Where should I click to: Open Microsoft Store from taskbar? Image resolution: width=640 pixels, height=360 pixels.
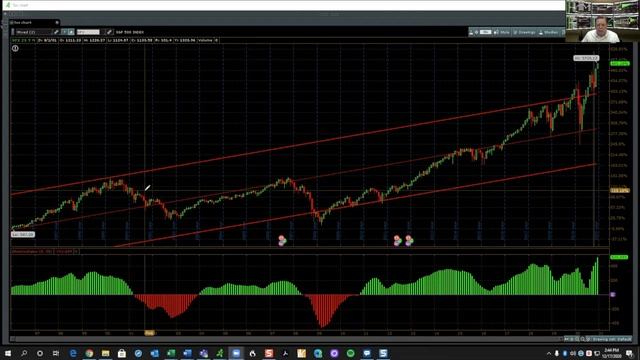click(122, 353)
